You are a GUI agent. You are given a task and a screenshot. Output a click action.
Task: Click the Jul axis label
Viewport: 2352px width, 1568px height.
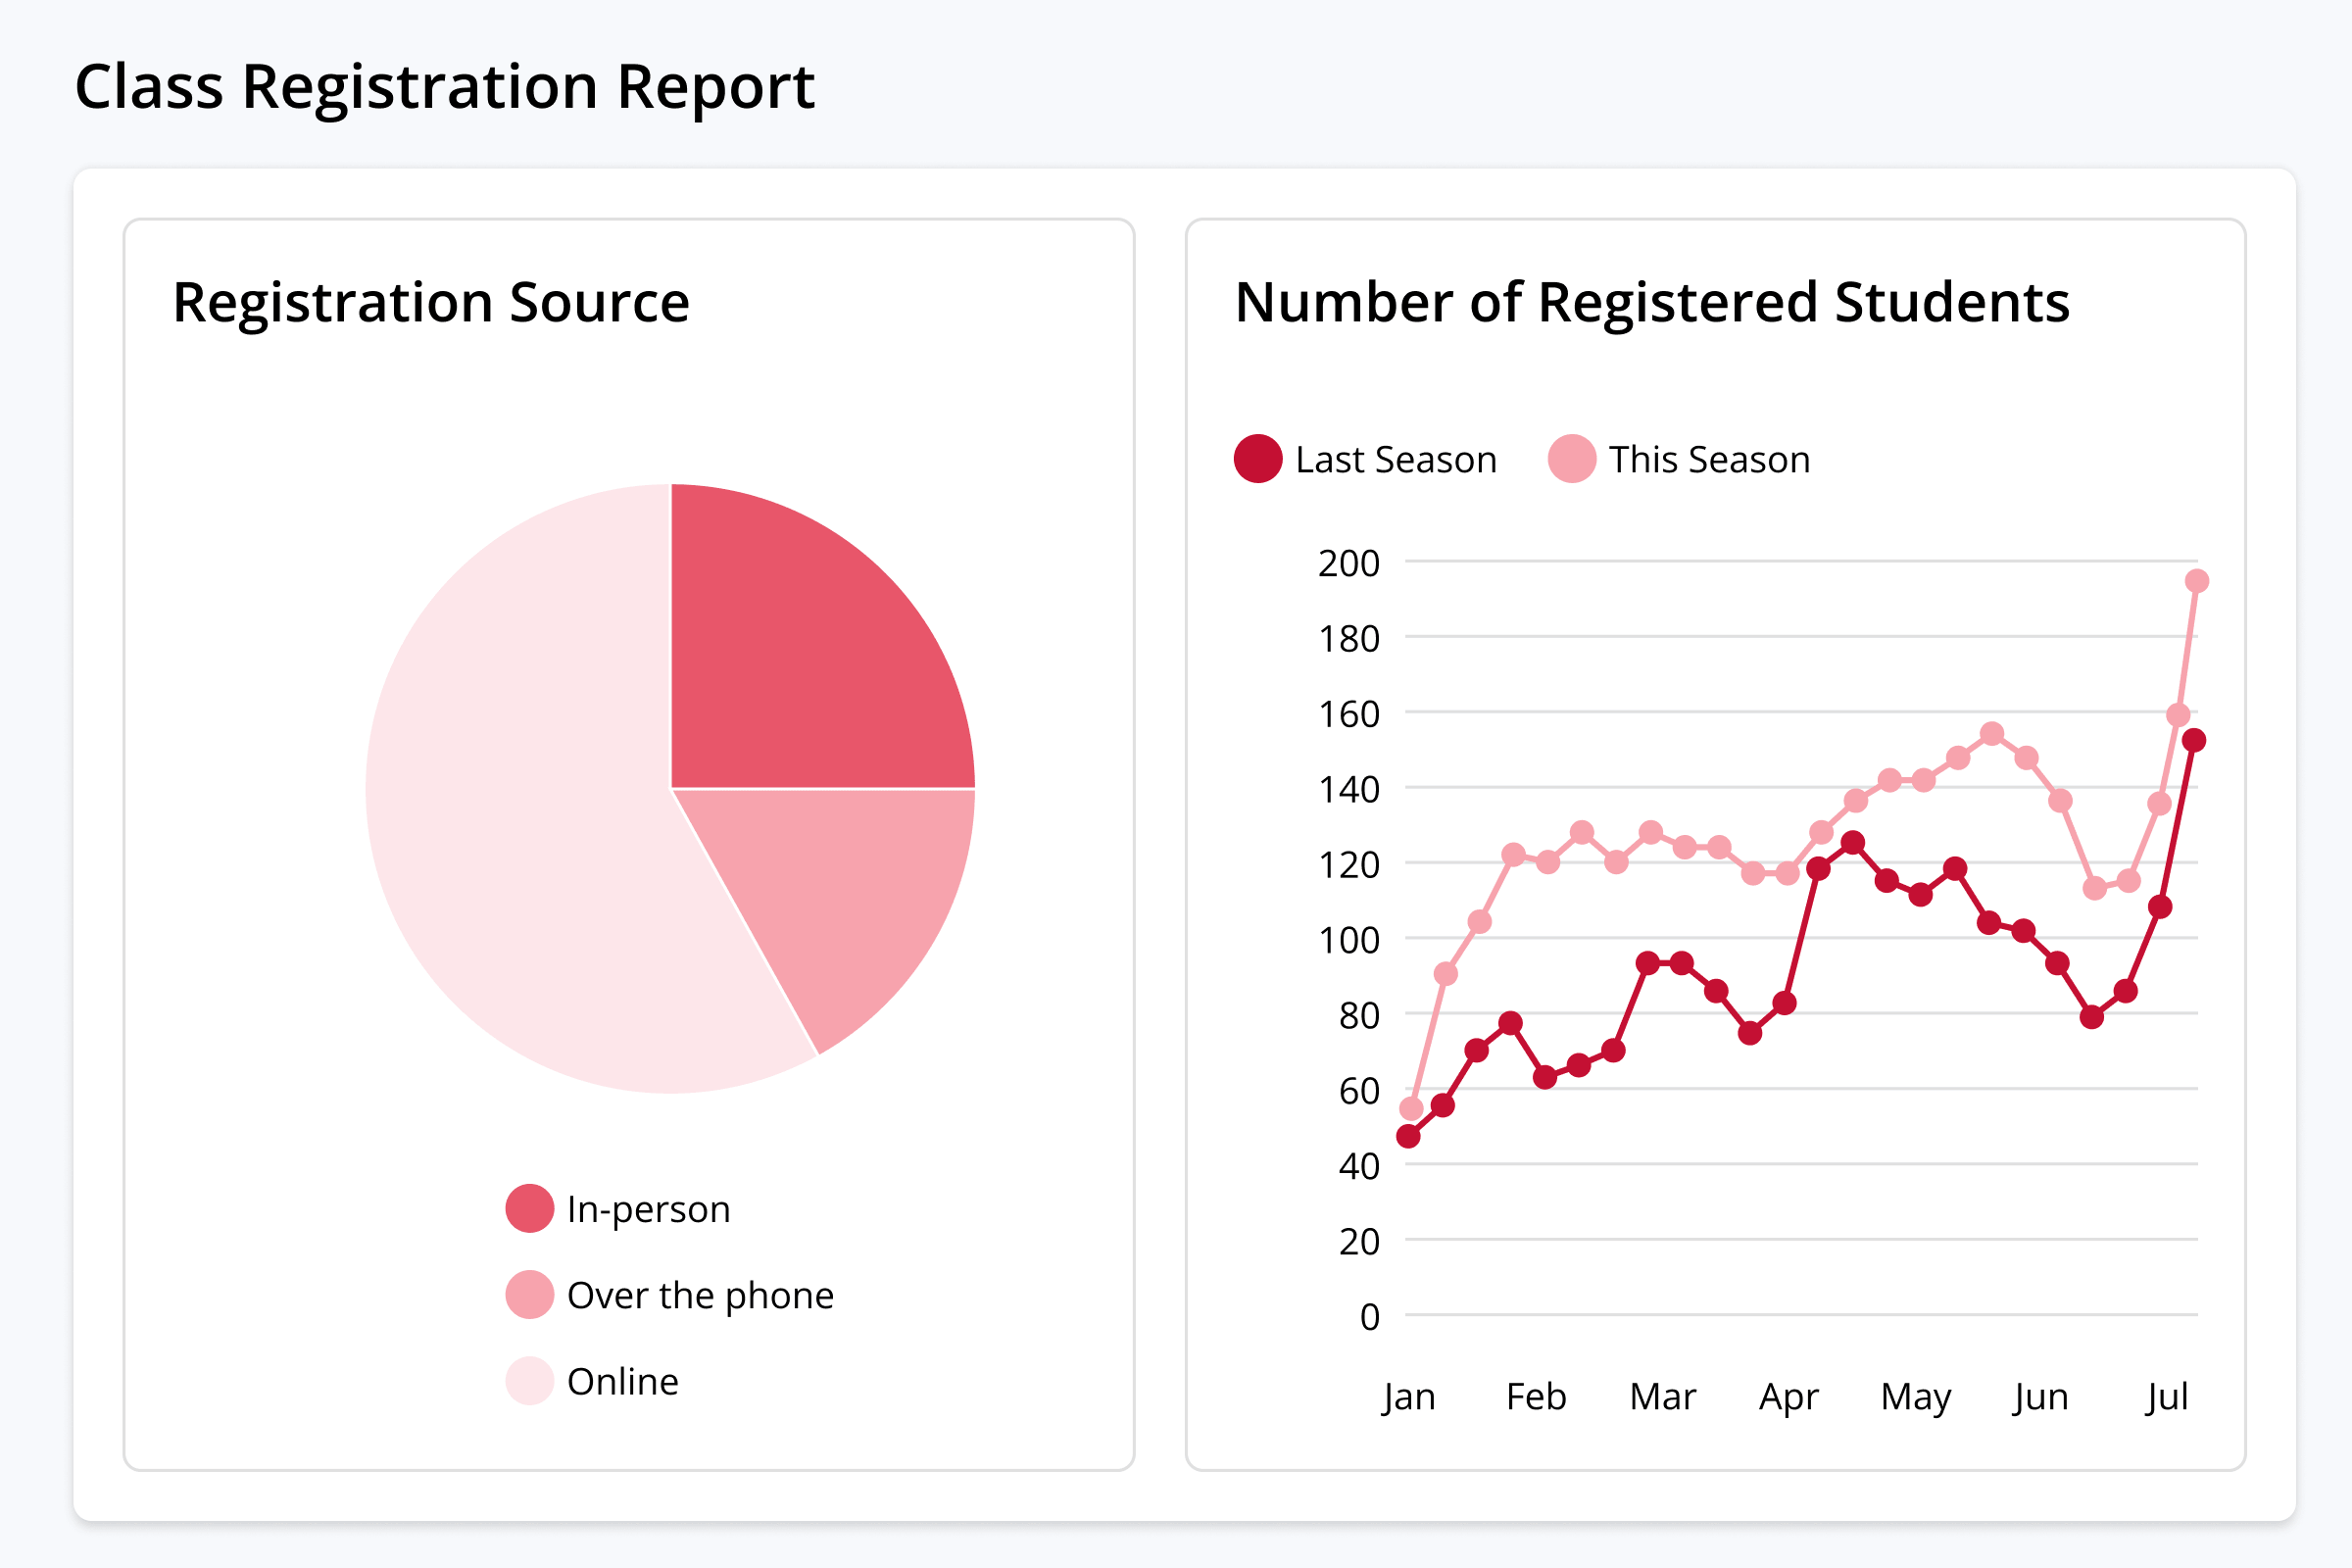[x=2167, y=1398]
